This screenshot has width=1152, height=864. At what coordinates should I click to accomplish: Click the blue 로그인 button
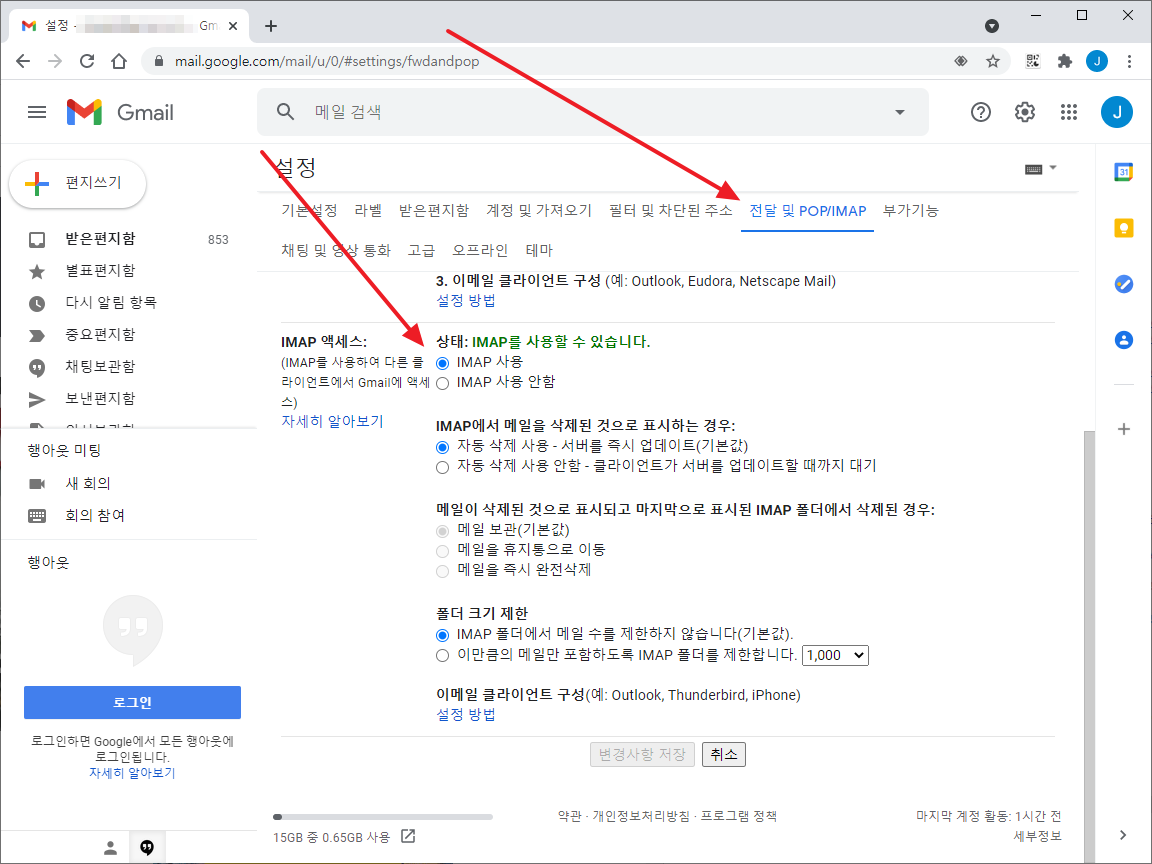(x=132, y=702)
